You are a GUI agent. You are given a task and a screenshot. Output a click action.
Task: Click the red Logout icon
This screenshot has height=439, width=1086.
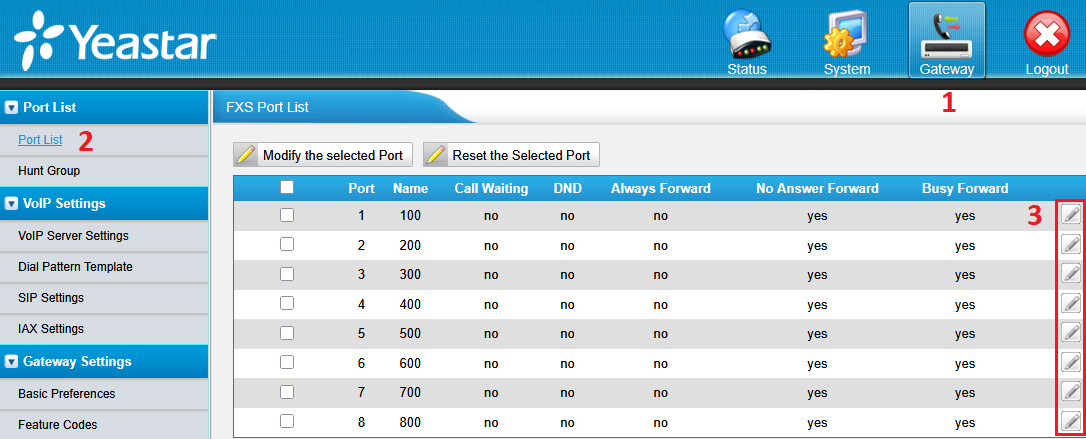(x=1046, y=41)
